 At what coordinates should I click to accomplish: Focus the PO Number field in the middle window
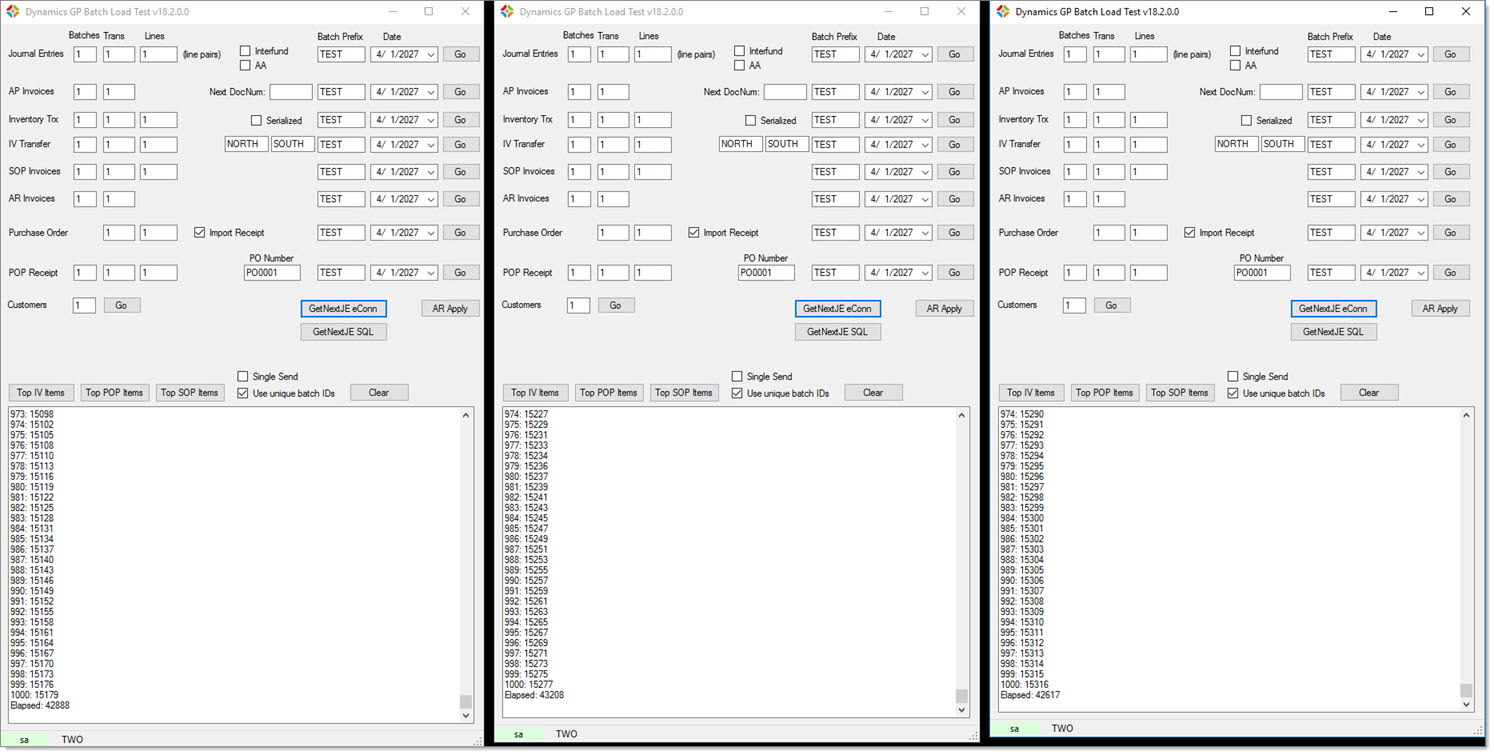767,273
